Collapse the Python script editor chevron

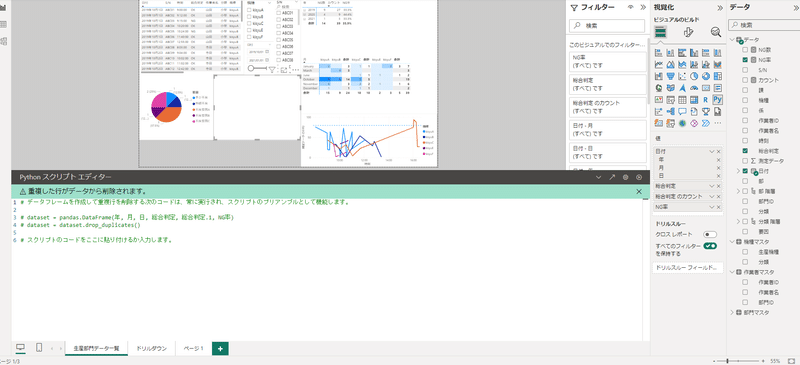click(599, 177)
